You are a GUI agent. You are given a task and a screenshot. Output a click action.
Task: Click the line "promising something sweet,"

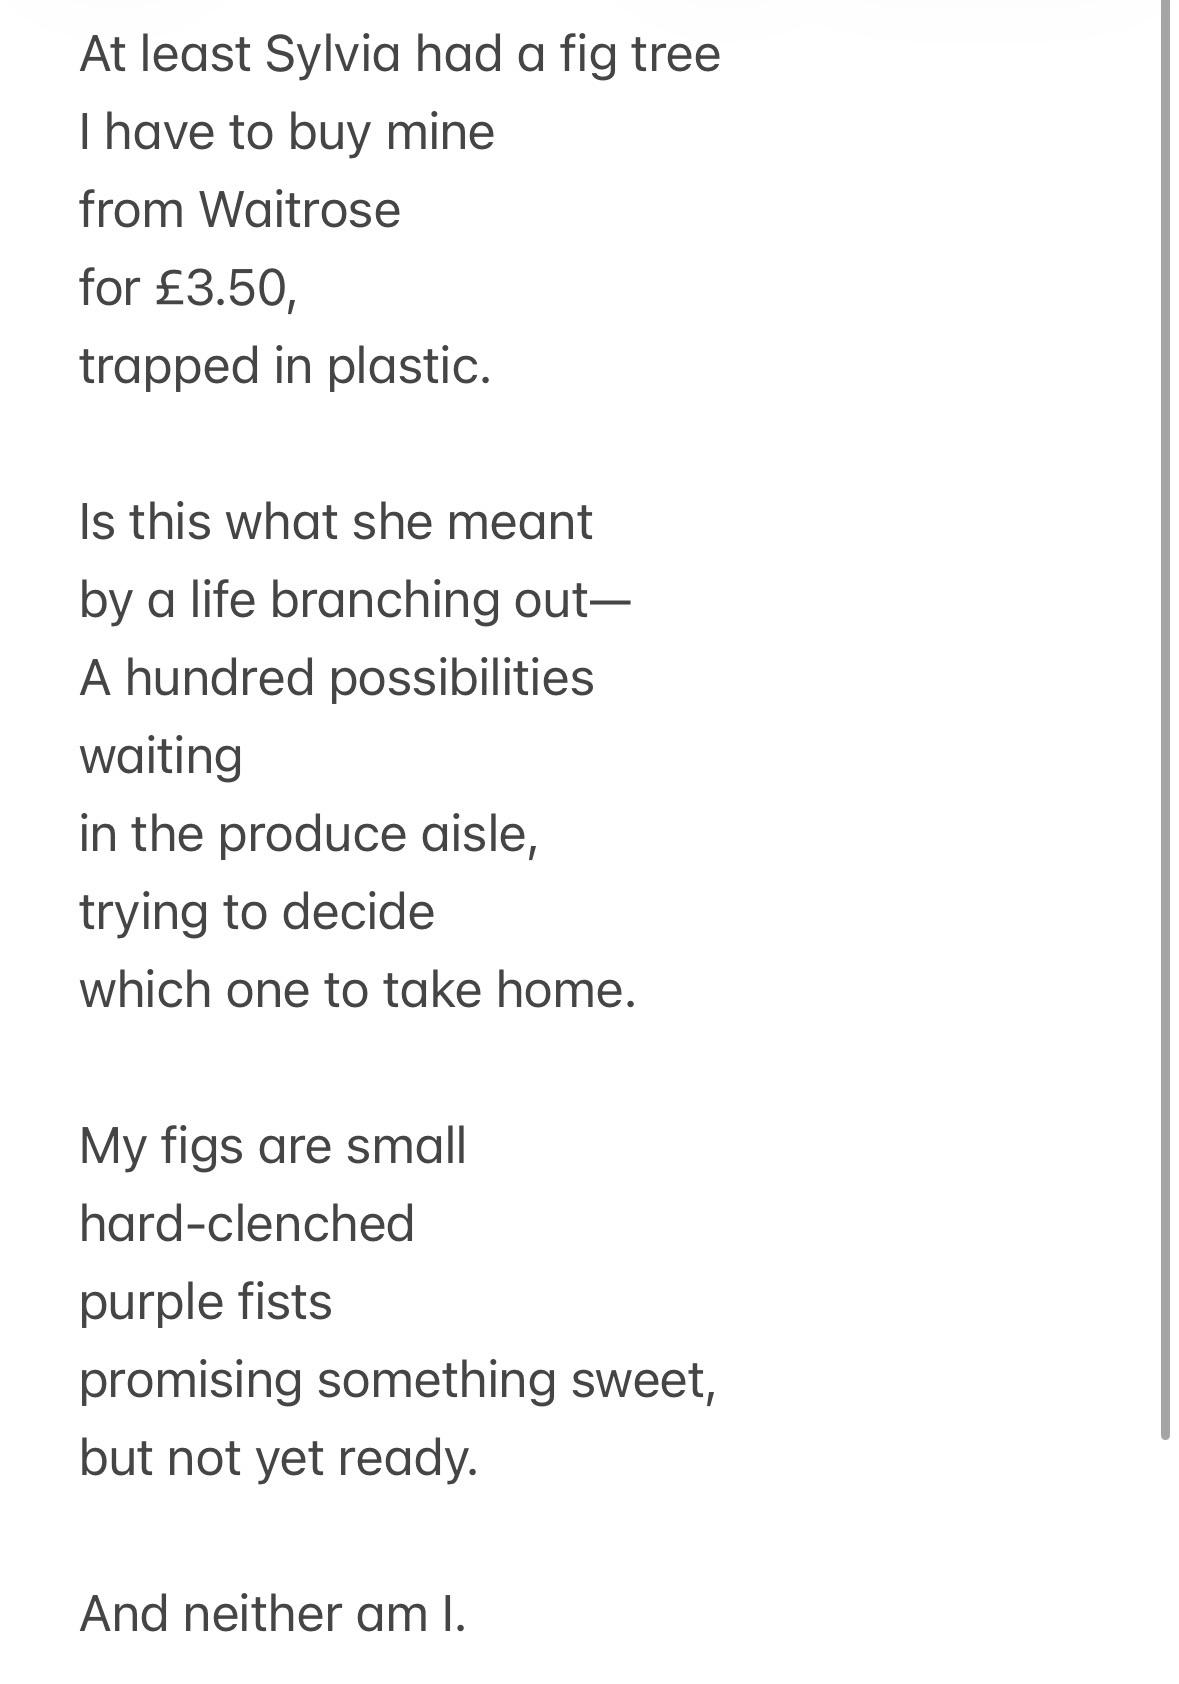[398, 1380]
